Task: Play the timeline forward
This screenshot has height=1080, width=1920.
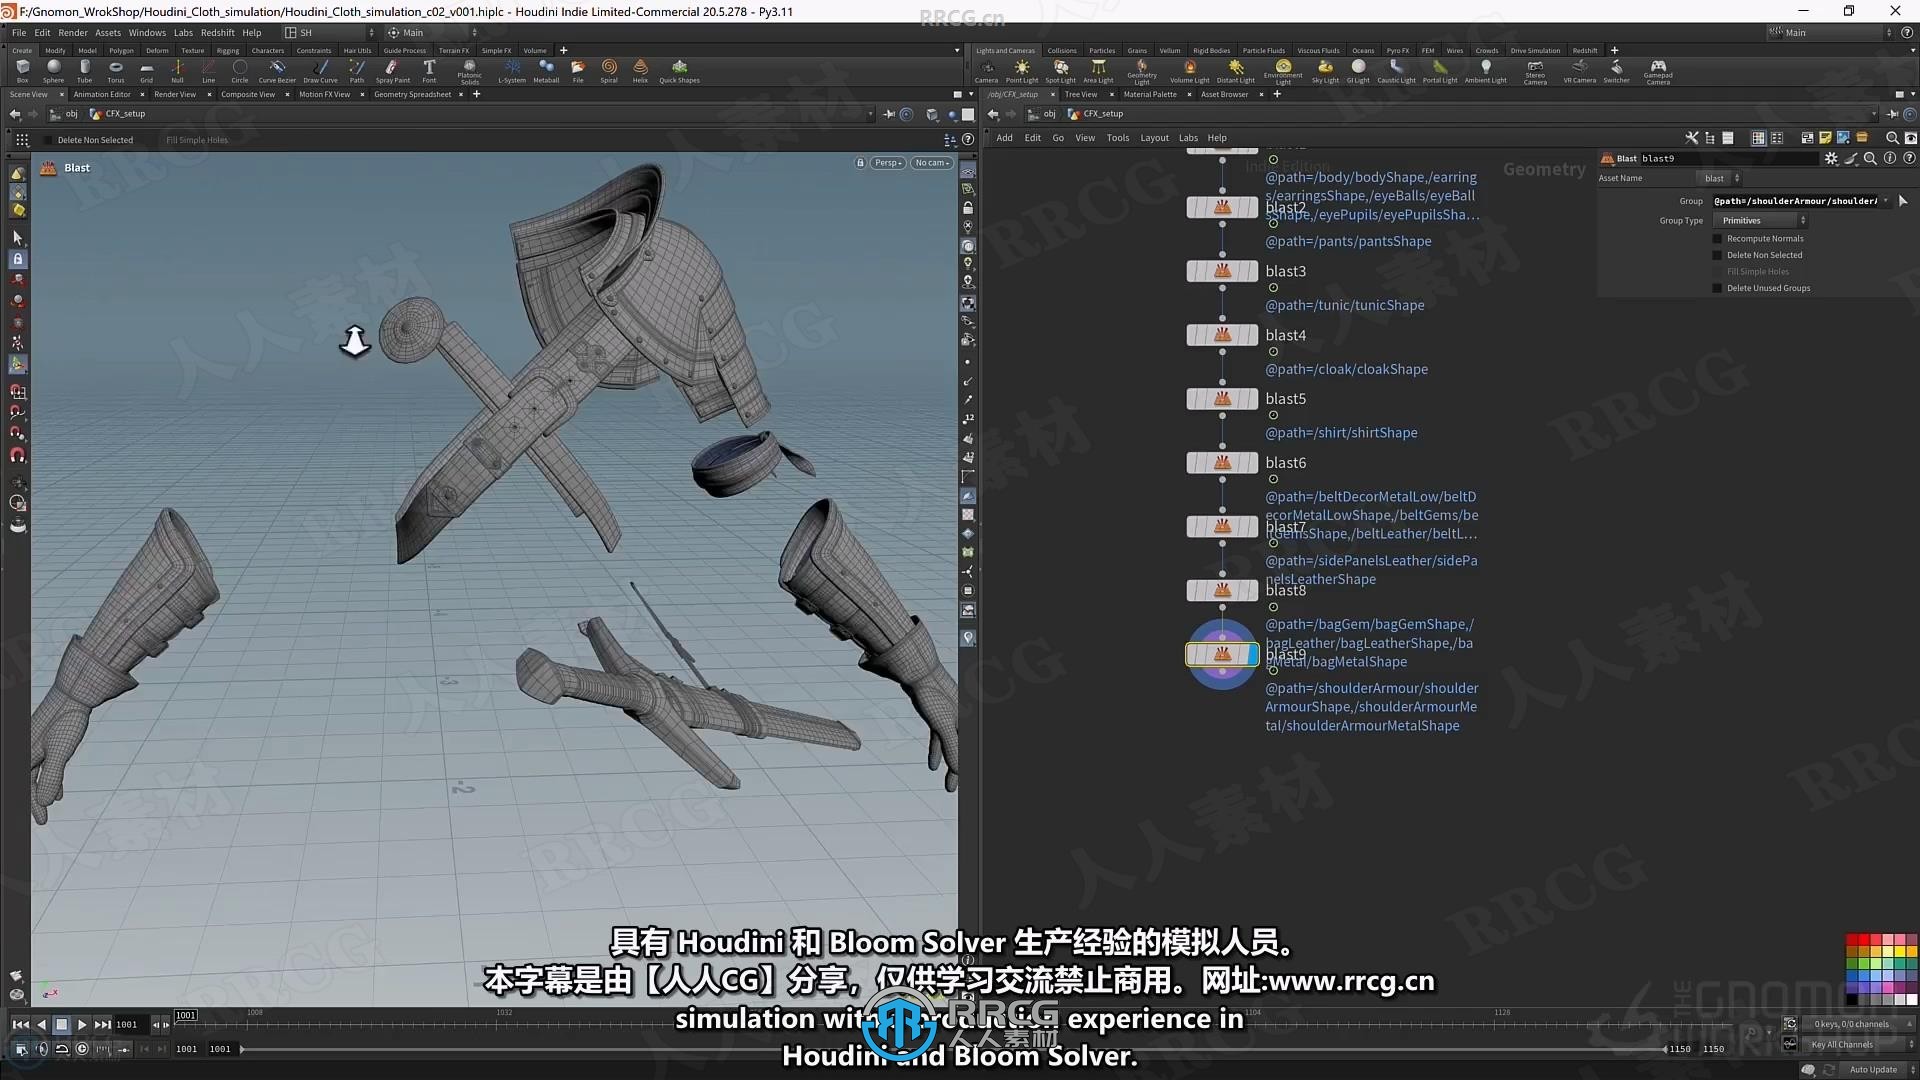Action: coord(82,1025)
